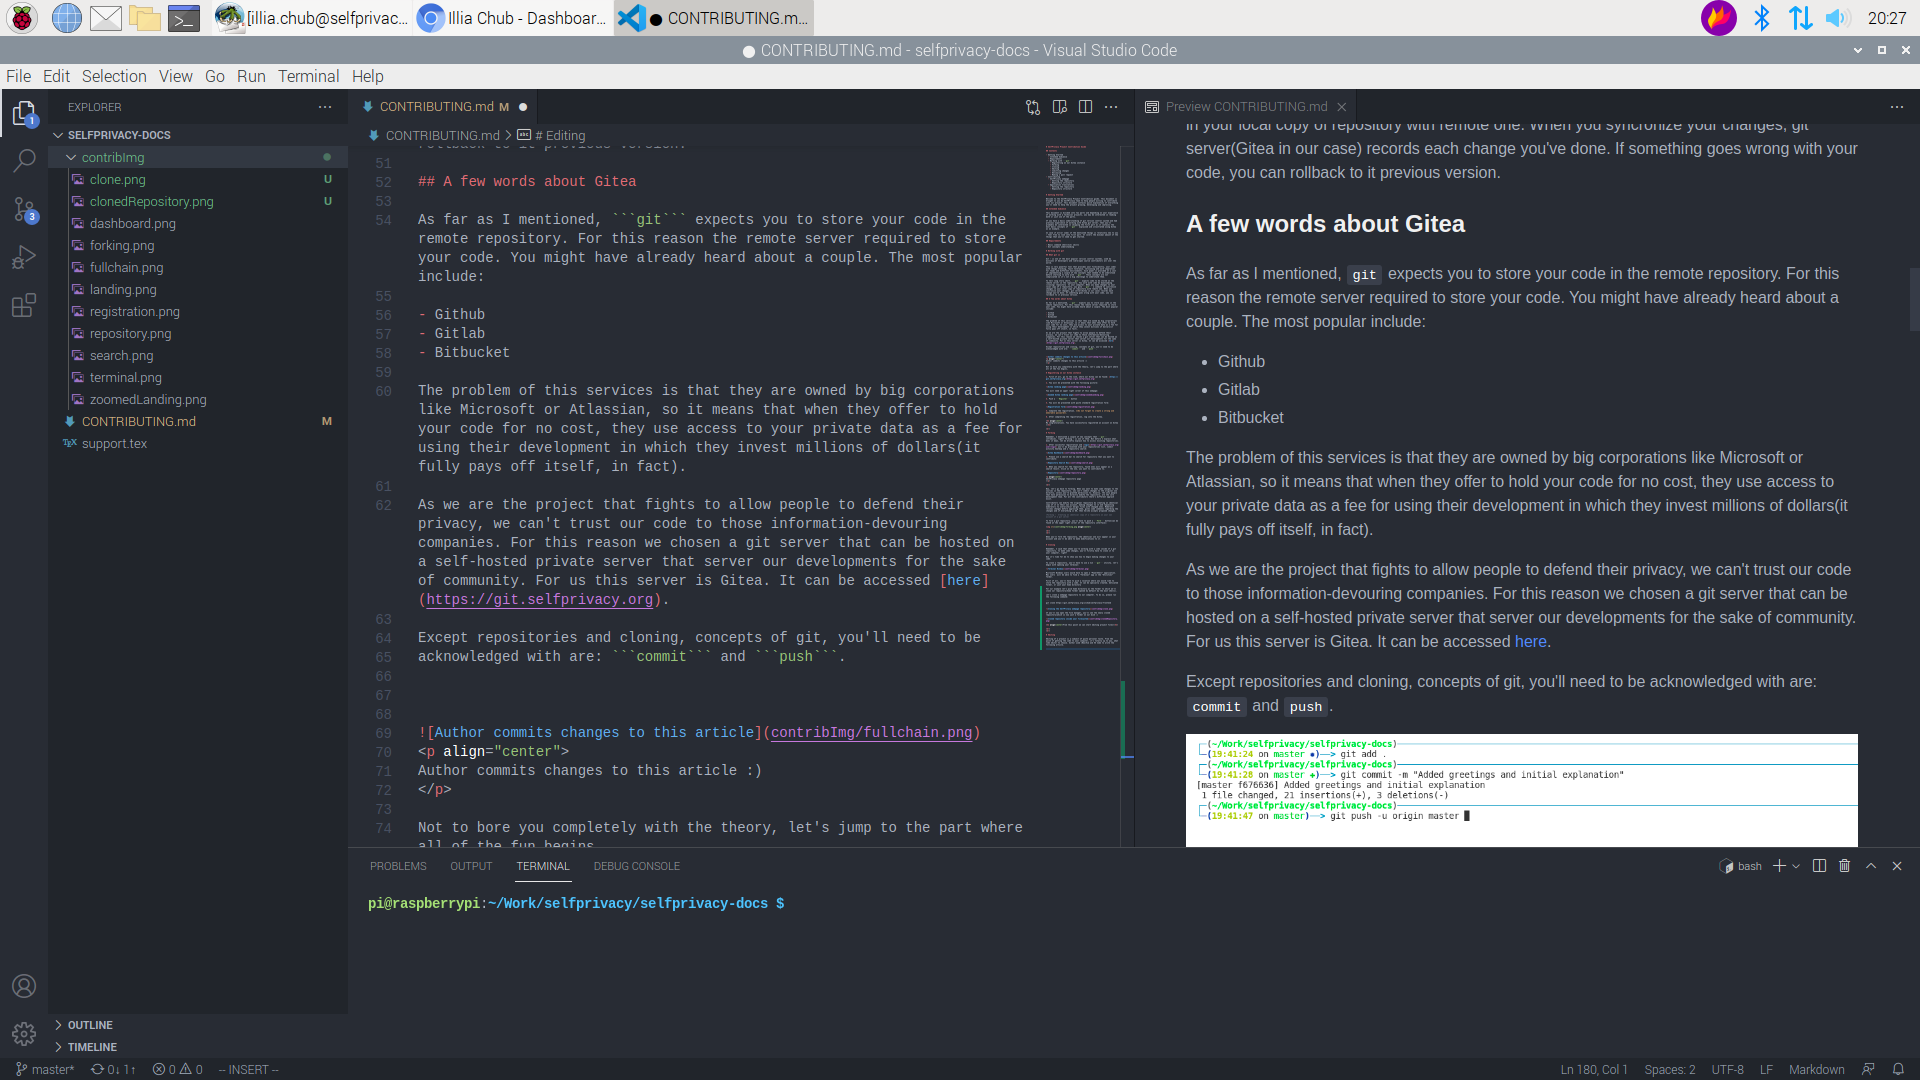The height and width of the screenshot is (1080, 1920).
Task: Click the Bluetooth tray icon
Action: pos(1762,18)
